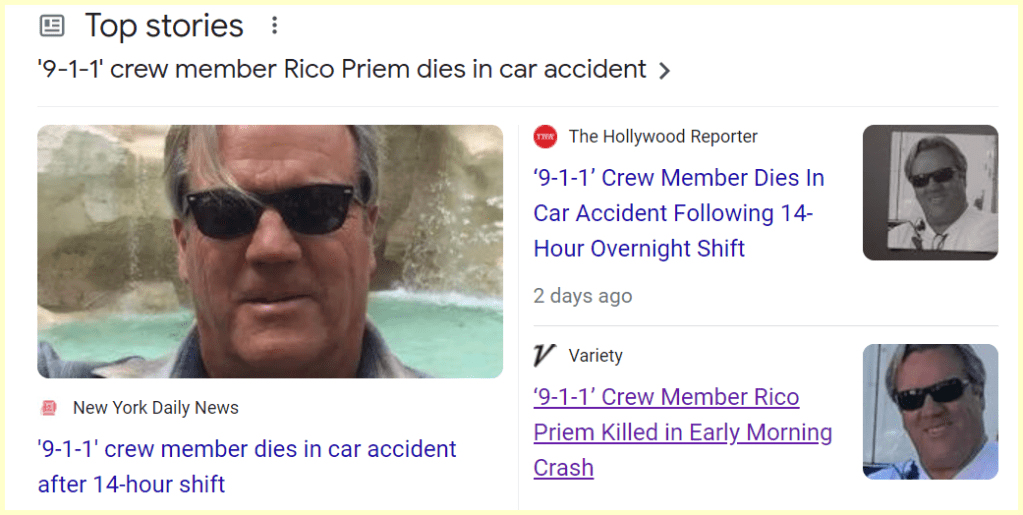Viewport: 1023px width, 515px height.
Task: Click the Variety story thumbnail image
Action: (930, 411)
